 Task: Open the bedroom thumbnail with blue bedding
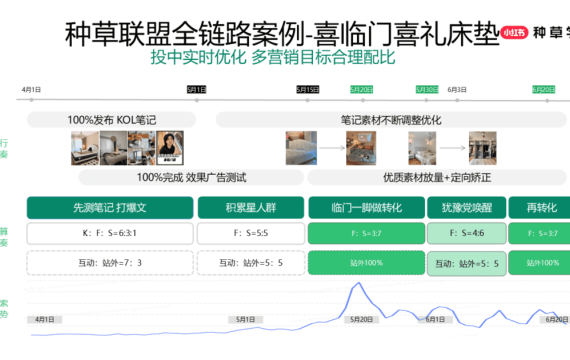pos(361,148)
